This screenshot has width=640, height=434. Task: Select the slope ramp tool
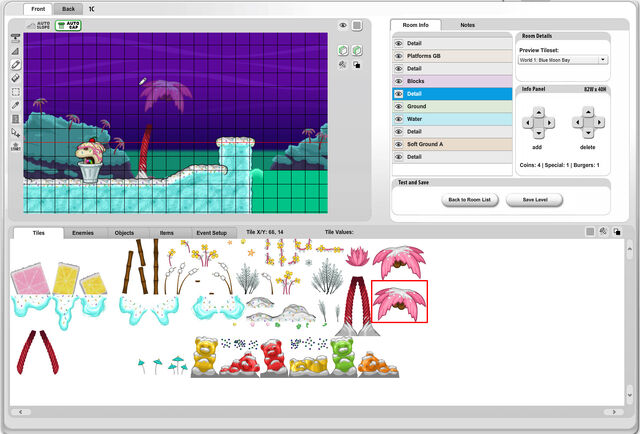tap(16, 51)
